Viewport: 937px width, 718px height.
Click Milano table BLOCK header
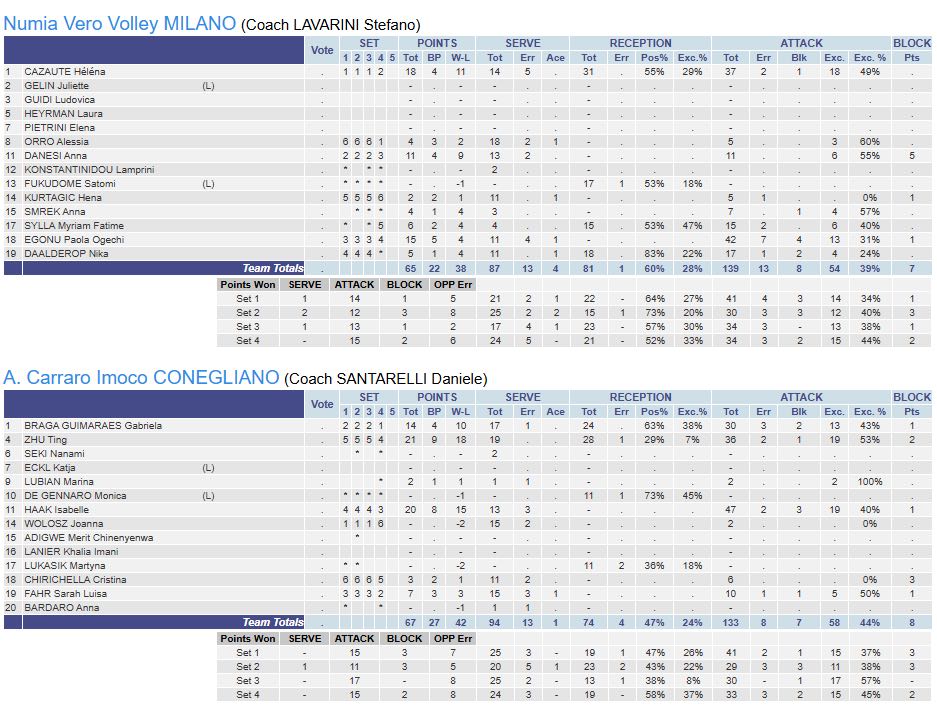912,43
